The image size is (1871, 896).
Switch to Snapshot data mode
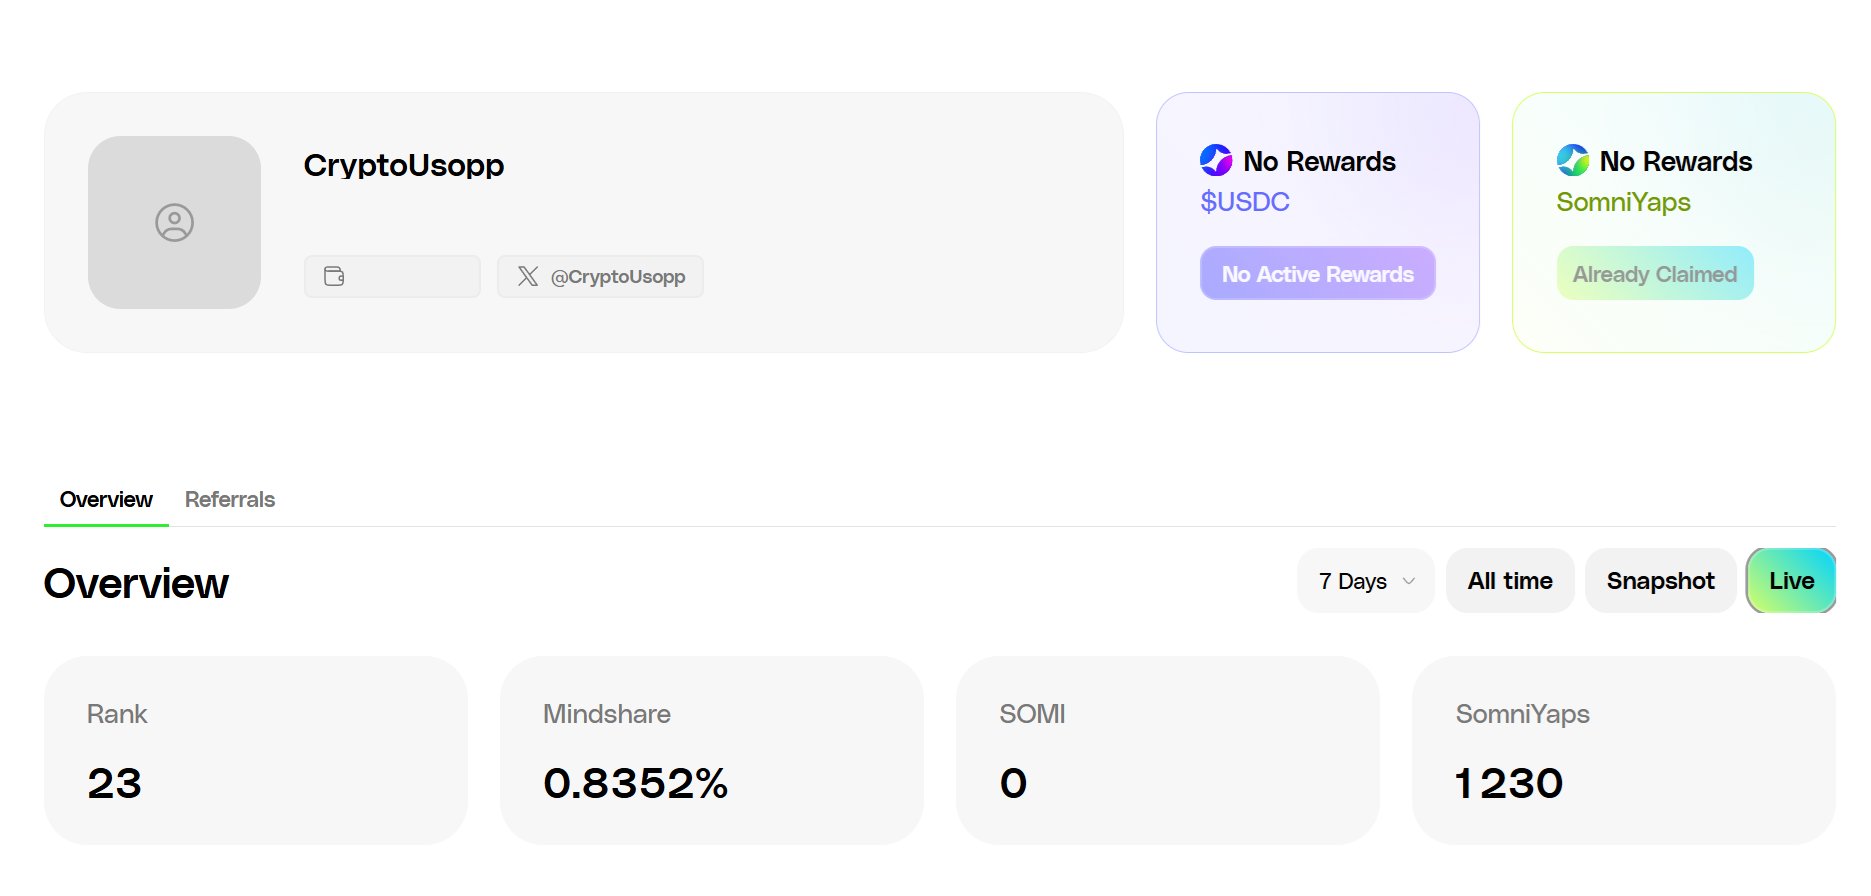pos(1660,581)
